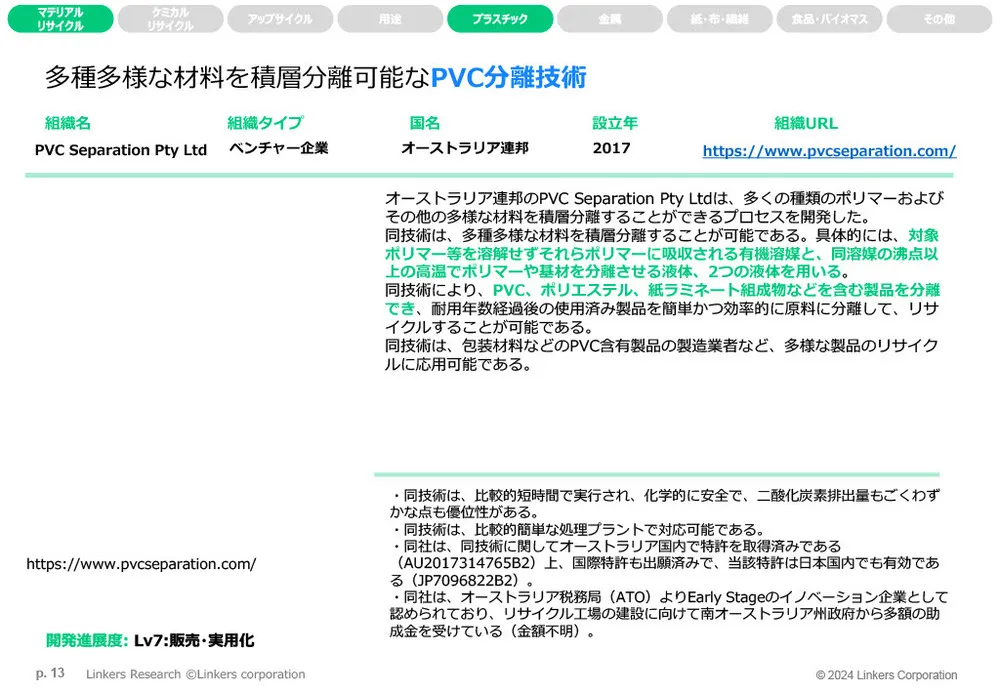
Task: Switch to the 金属 category
Action: click(x=610, y=17)
